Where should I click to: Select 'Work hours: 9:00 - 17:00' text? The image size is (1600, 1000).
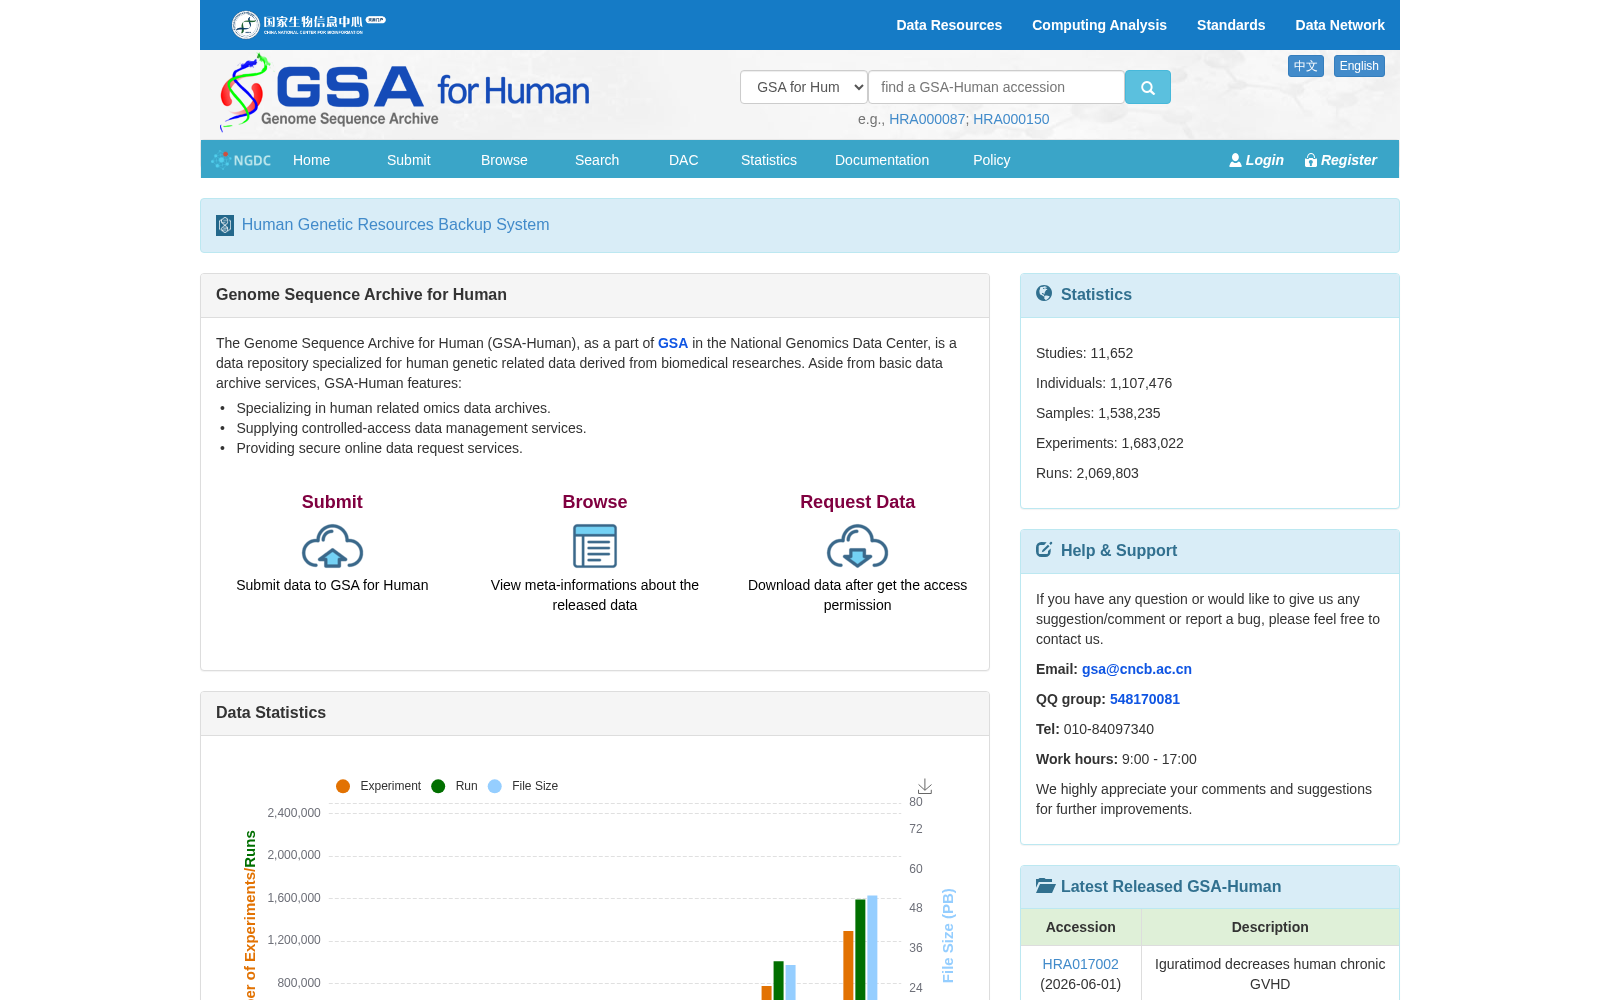1116,759
